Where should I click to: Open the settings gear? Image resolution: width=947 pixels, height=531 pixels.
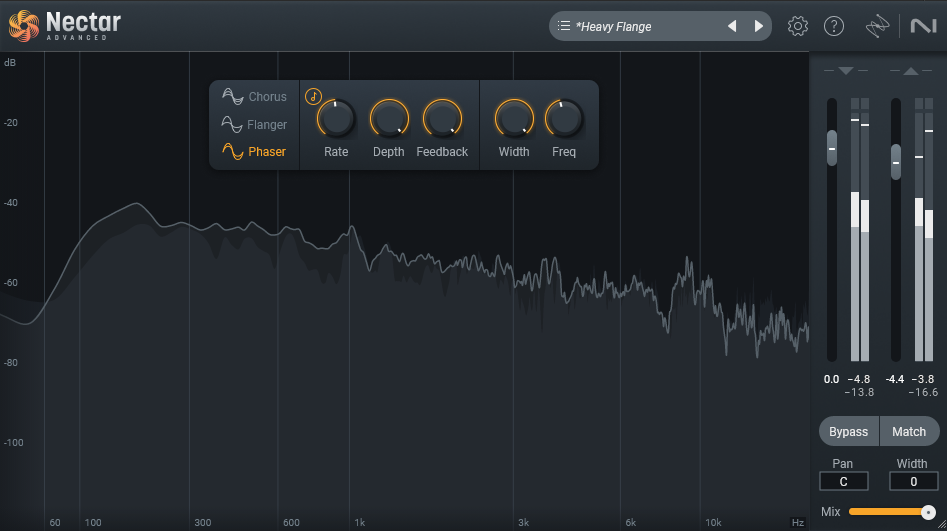click(x=797, y=26)
